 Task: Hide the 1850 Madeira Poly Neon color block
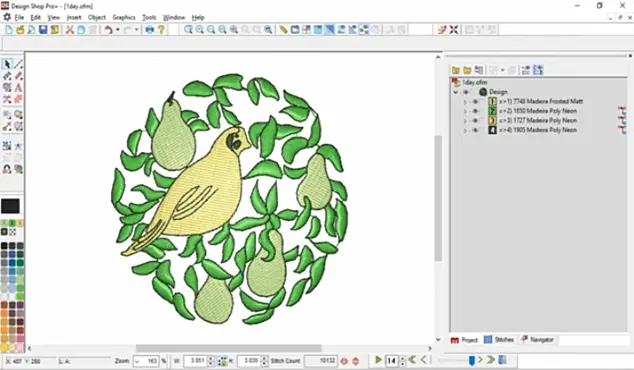(475, 111)
